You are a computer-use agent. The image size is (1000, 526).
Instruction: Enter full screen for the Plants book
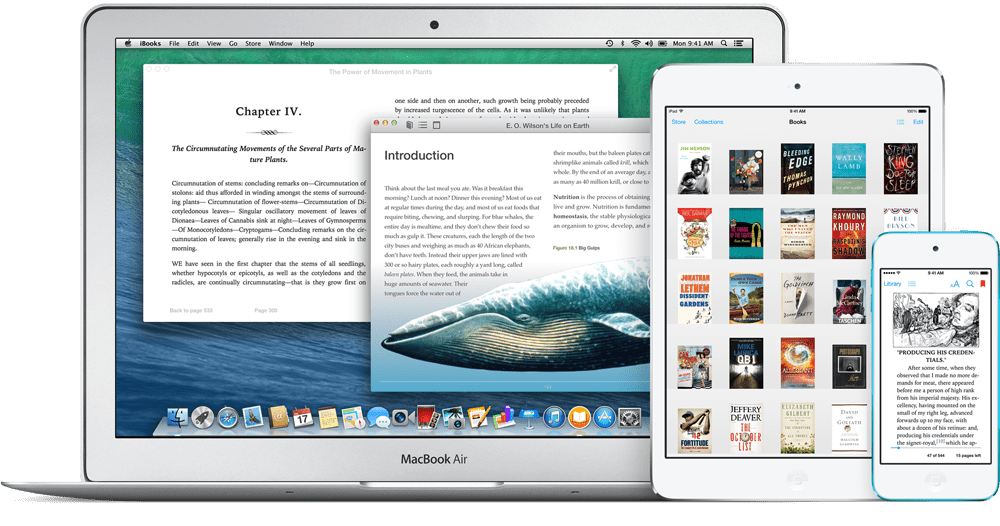point(612,69)
